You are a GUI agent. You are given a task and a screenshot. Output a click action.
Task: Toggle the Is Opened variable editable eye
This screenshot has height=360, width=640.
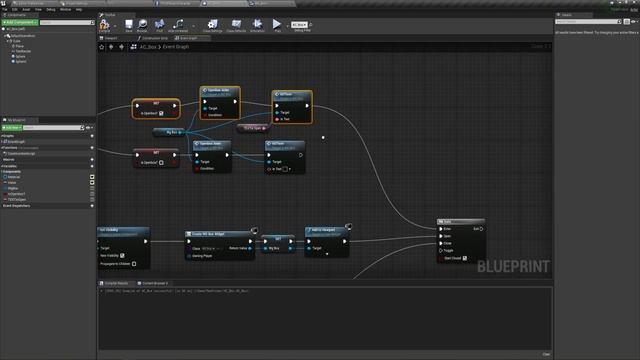[92, 194]
